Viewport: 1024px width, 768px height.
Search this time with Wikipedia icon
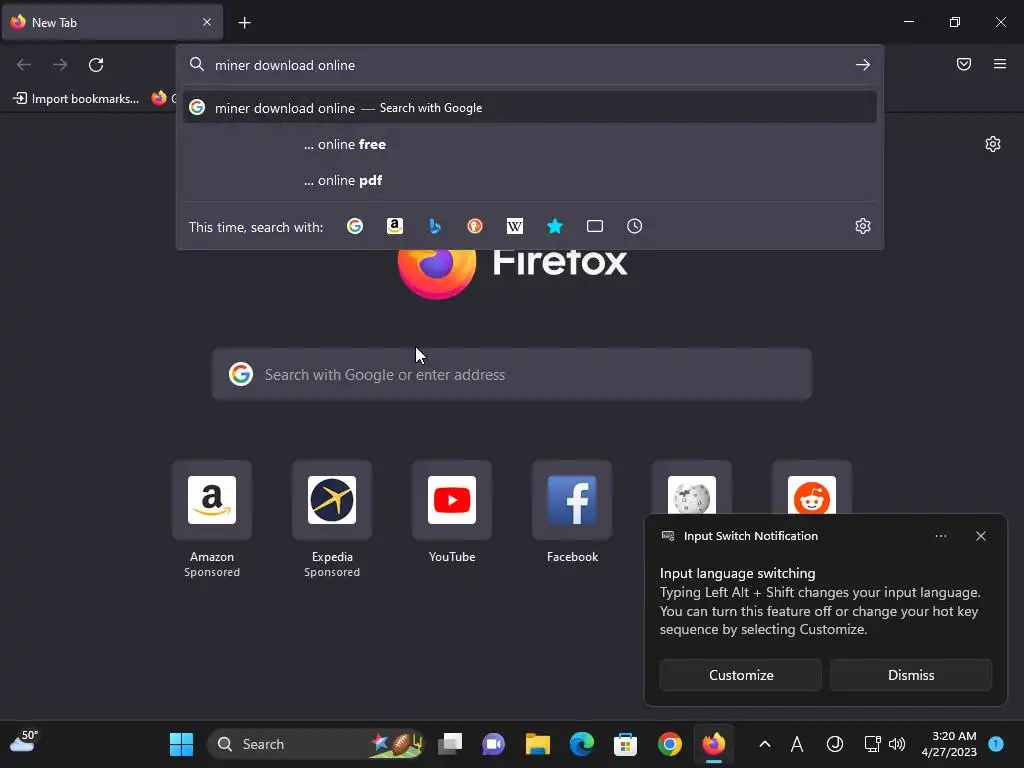515,226
